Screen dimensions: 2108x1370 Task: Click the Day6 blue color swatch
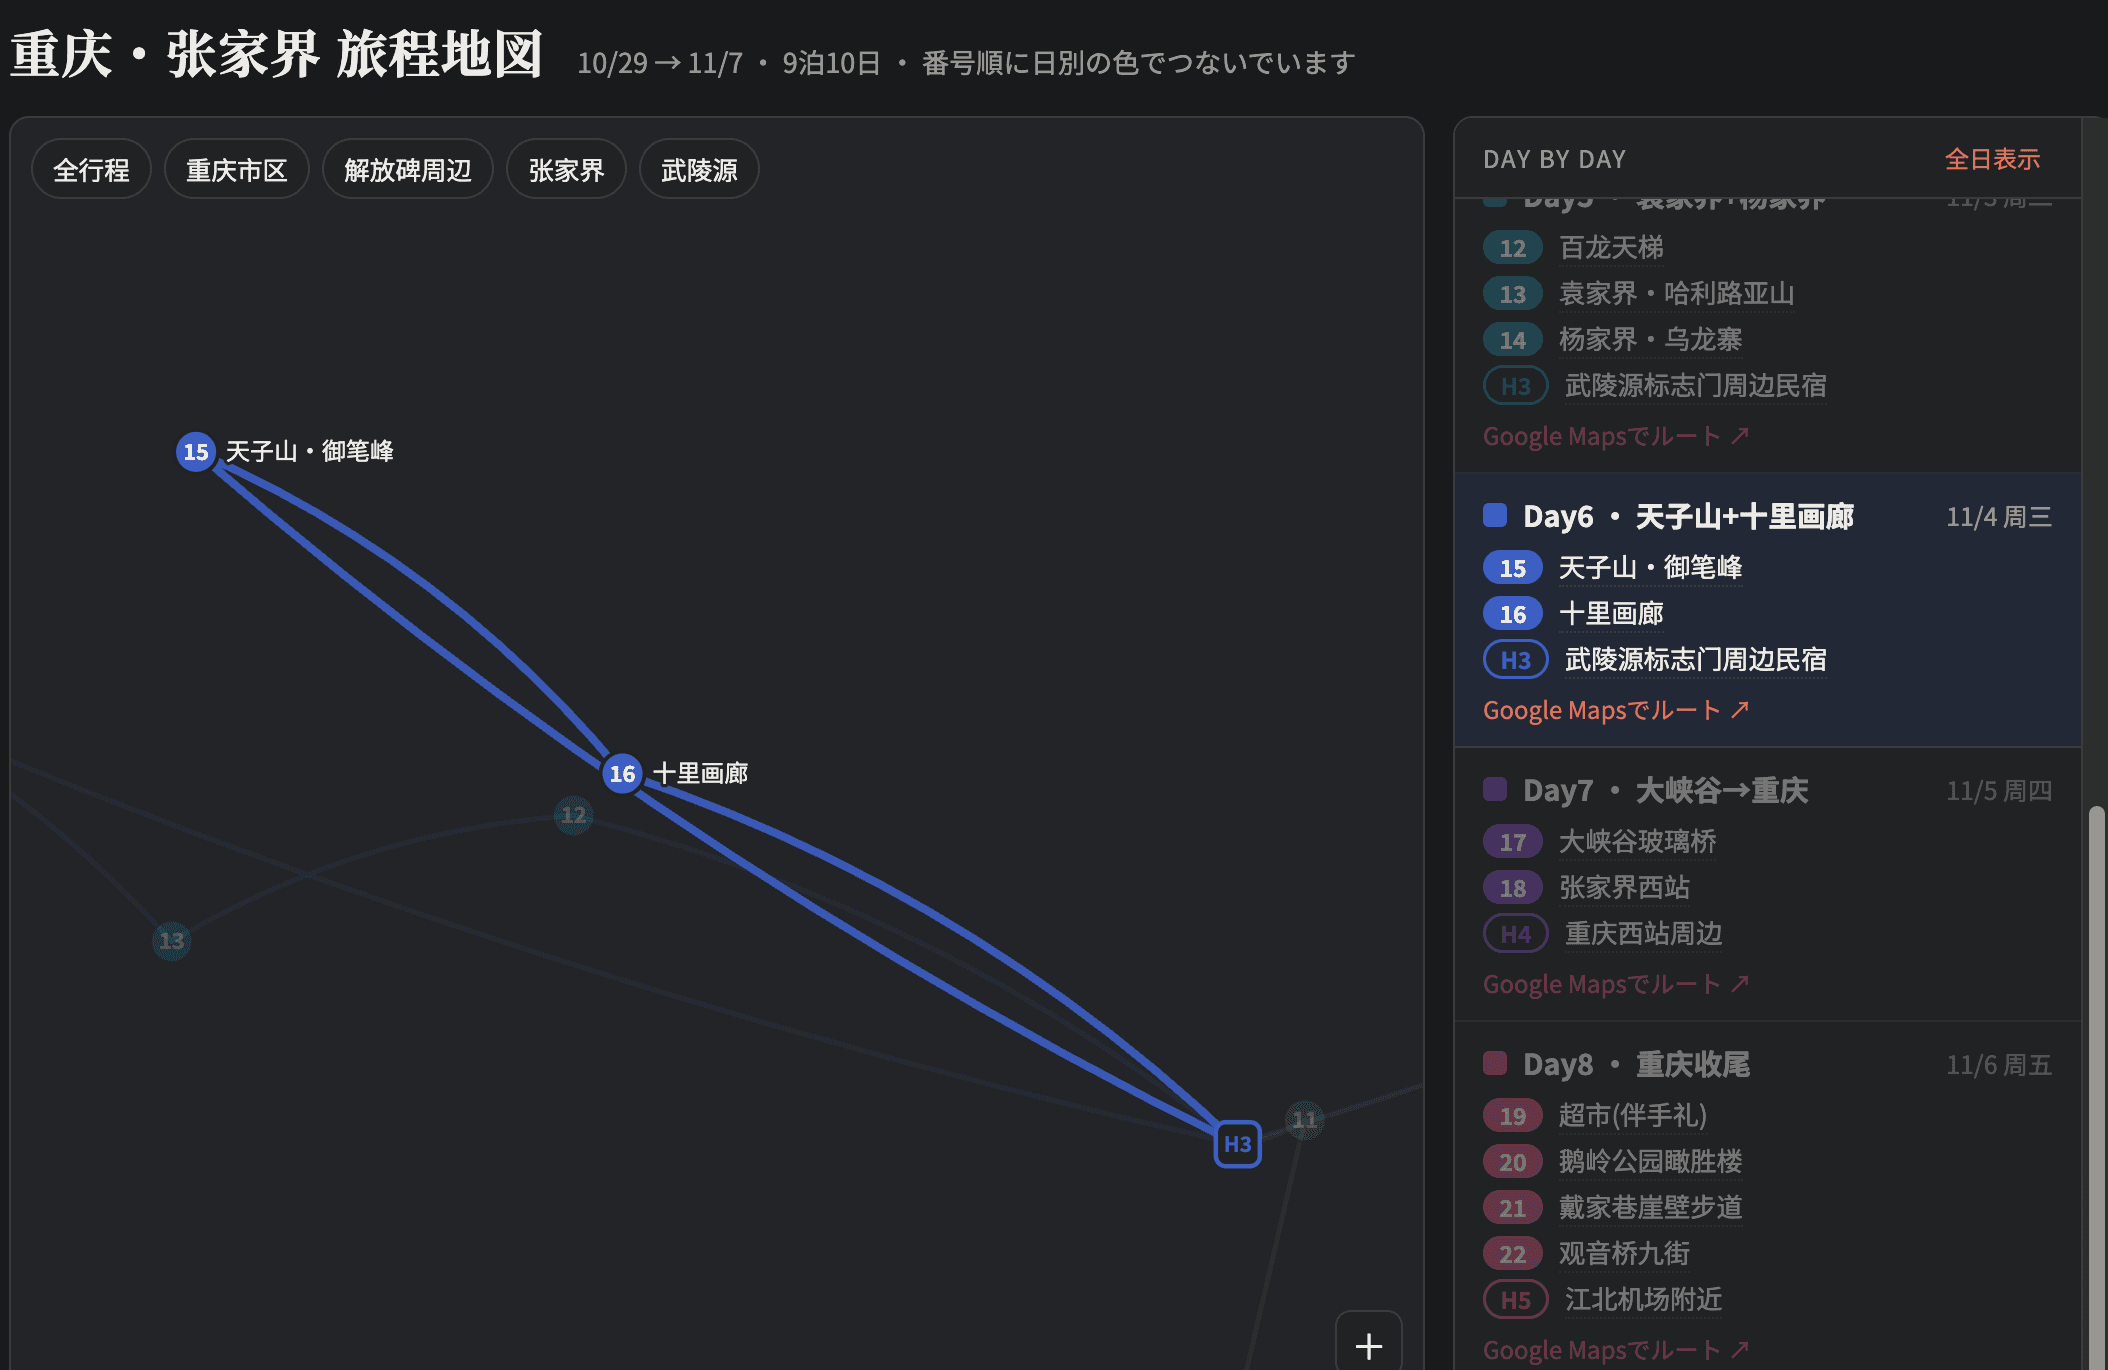coord(1495,515)
